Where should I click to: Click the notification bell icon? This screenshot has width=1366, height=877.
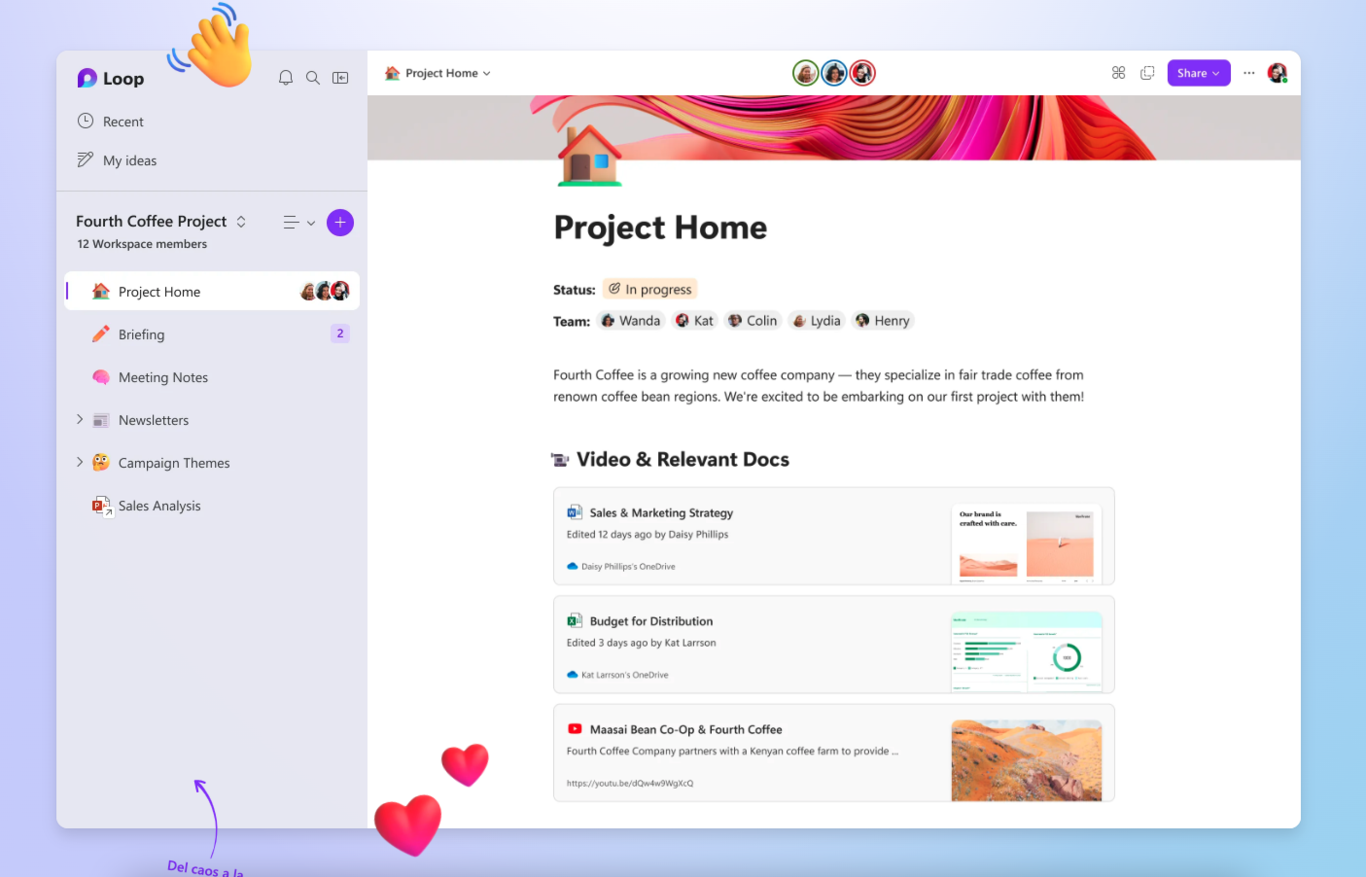pyautogui.click(x=285, y=77)
